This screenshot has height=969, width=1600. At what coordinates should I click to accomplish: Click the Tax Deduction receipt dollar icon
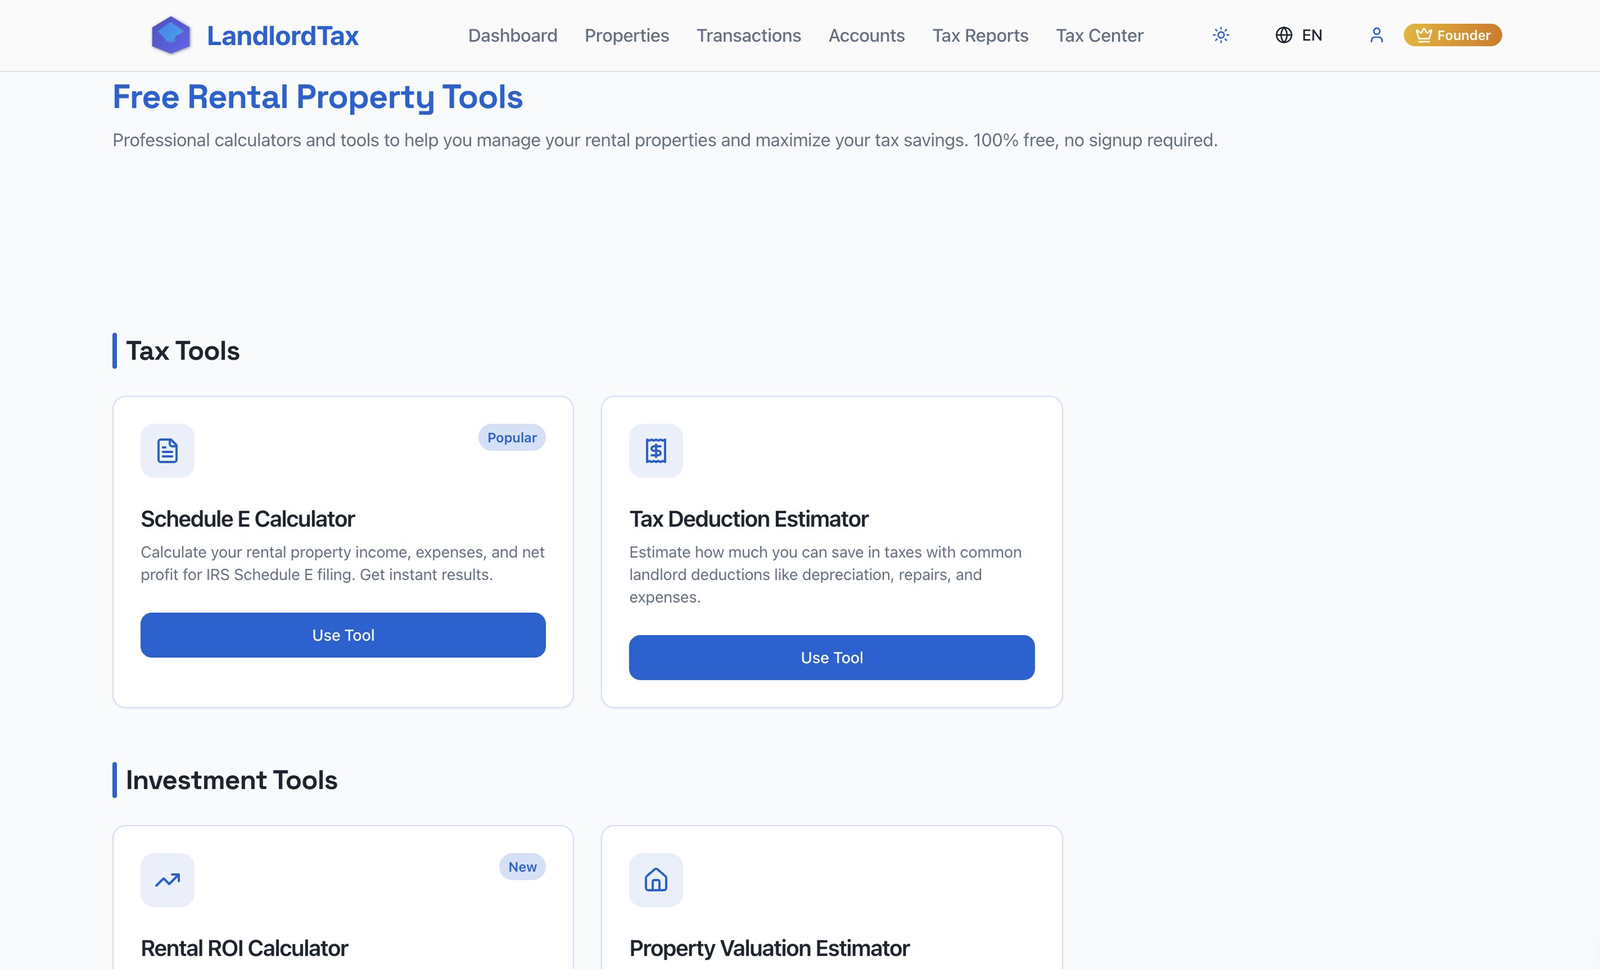[656, 451]
